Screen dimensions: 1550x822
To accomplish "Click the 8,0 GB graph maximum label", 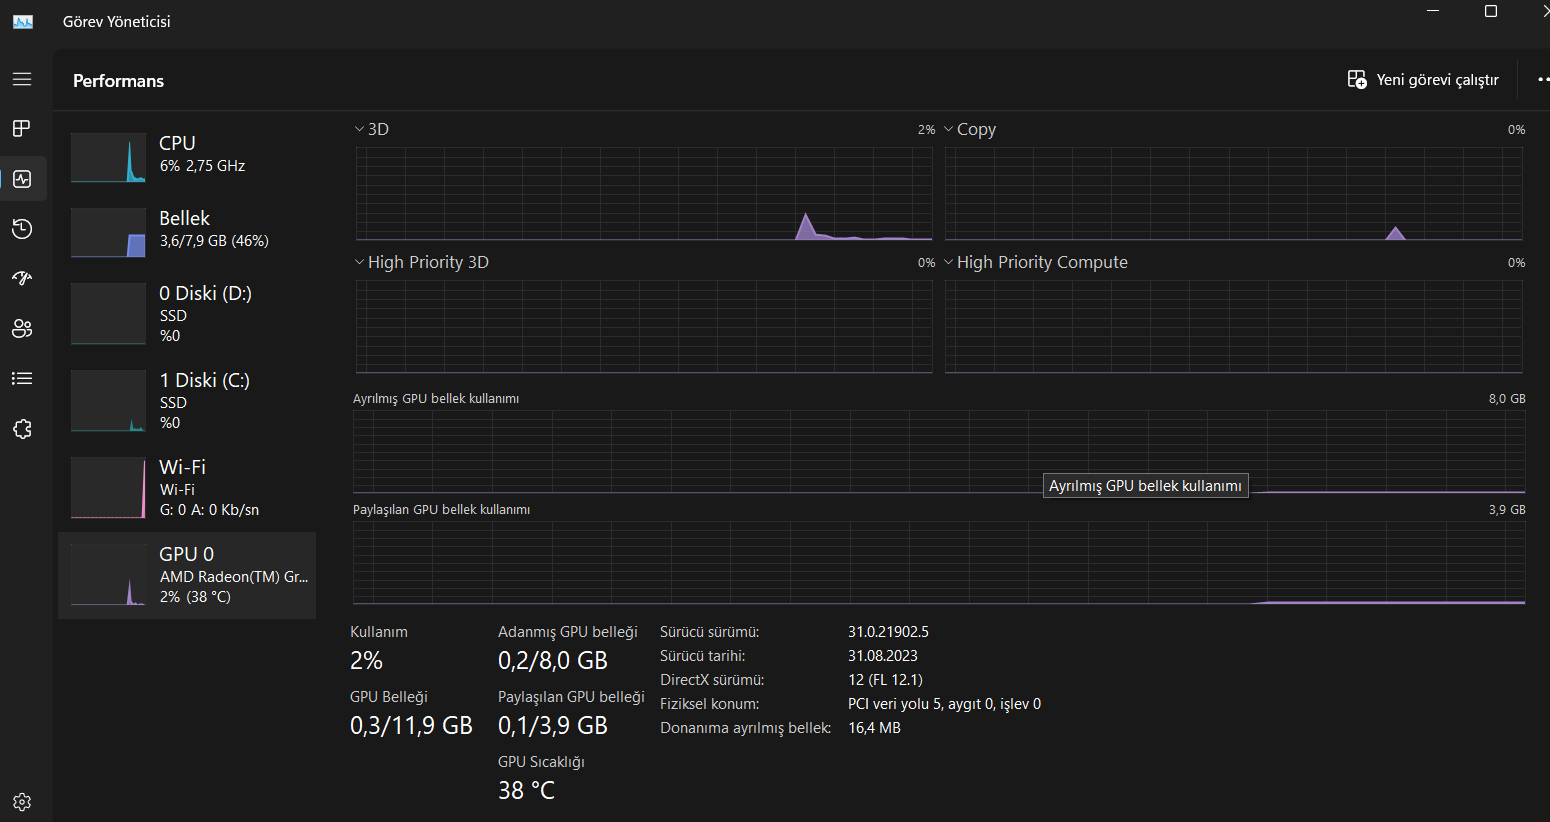I will pyautogui.click(x=1507, y=399).
